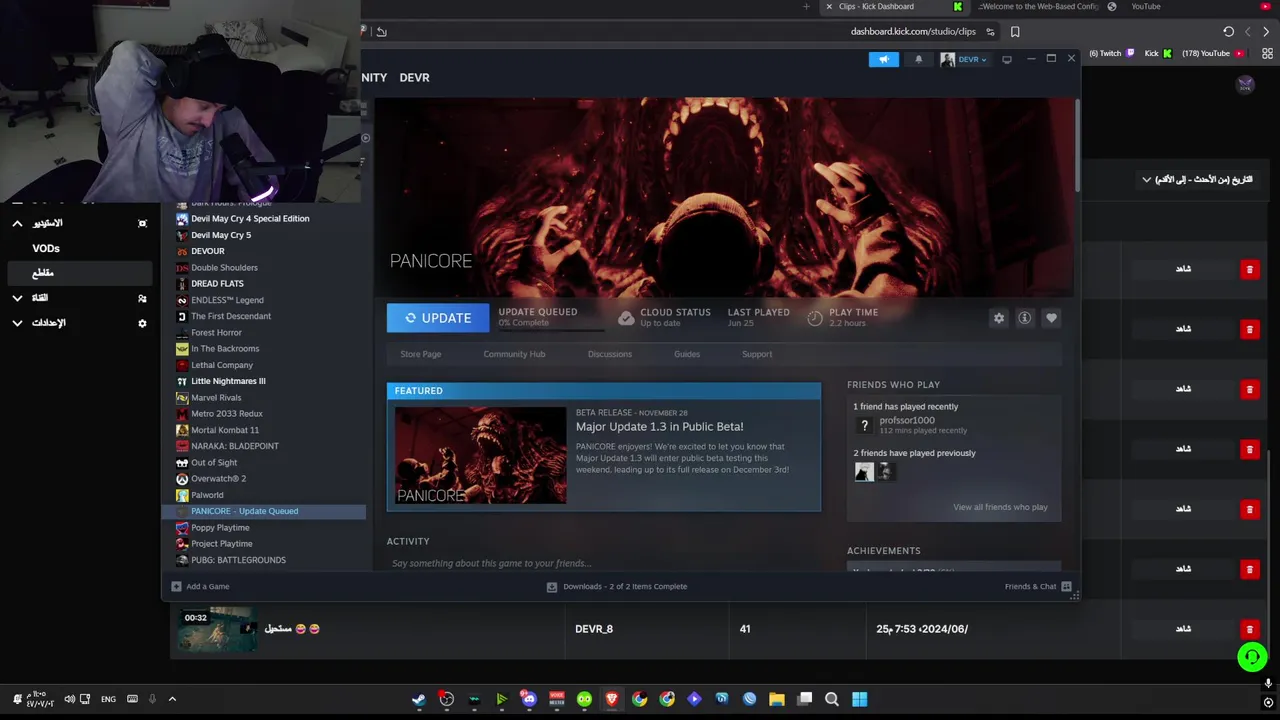Show hidden system tray icons chevron
The width and height of the screenshot is (1280, 720).
172,700
